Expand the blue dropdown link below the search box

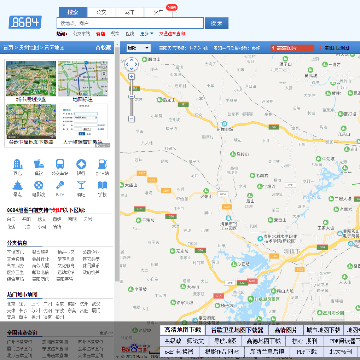pyautogui.click(x=146, y=34)
